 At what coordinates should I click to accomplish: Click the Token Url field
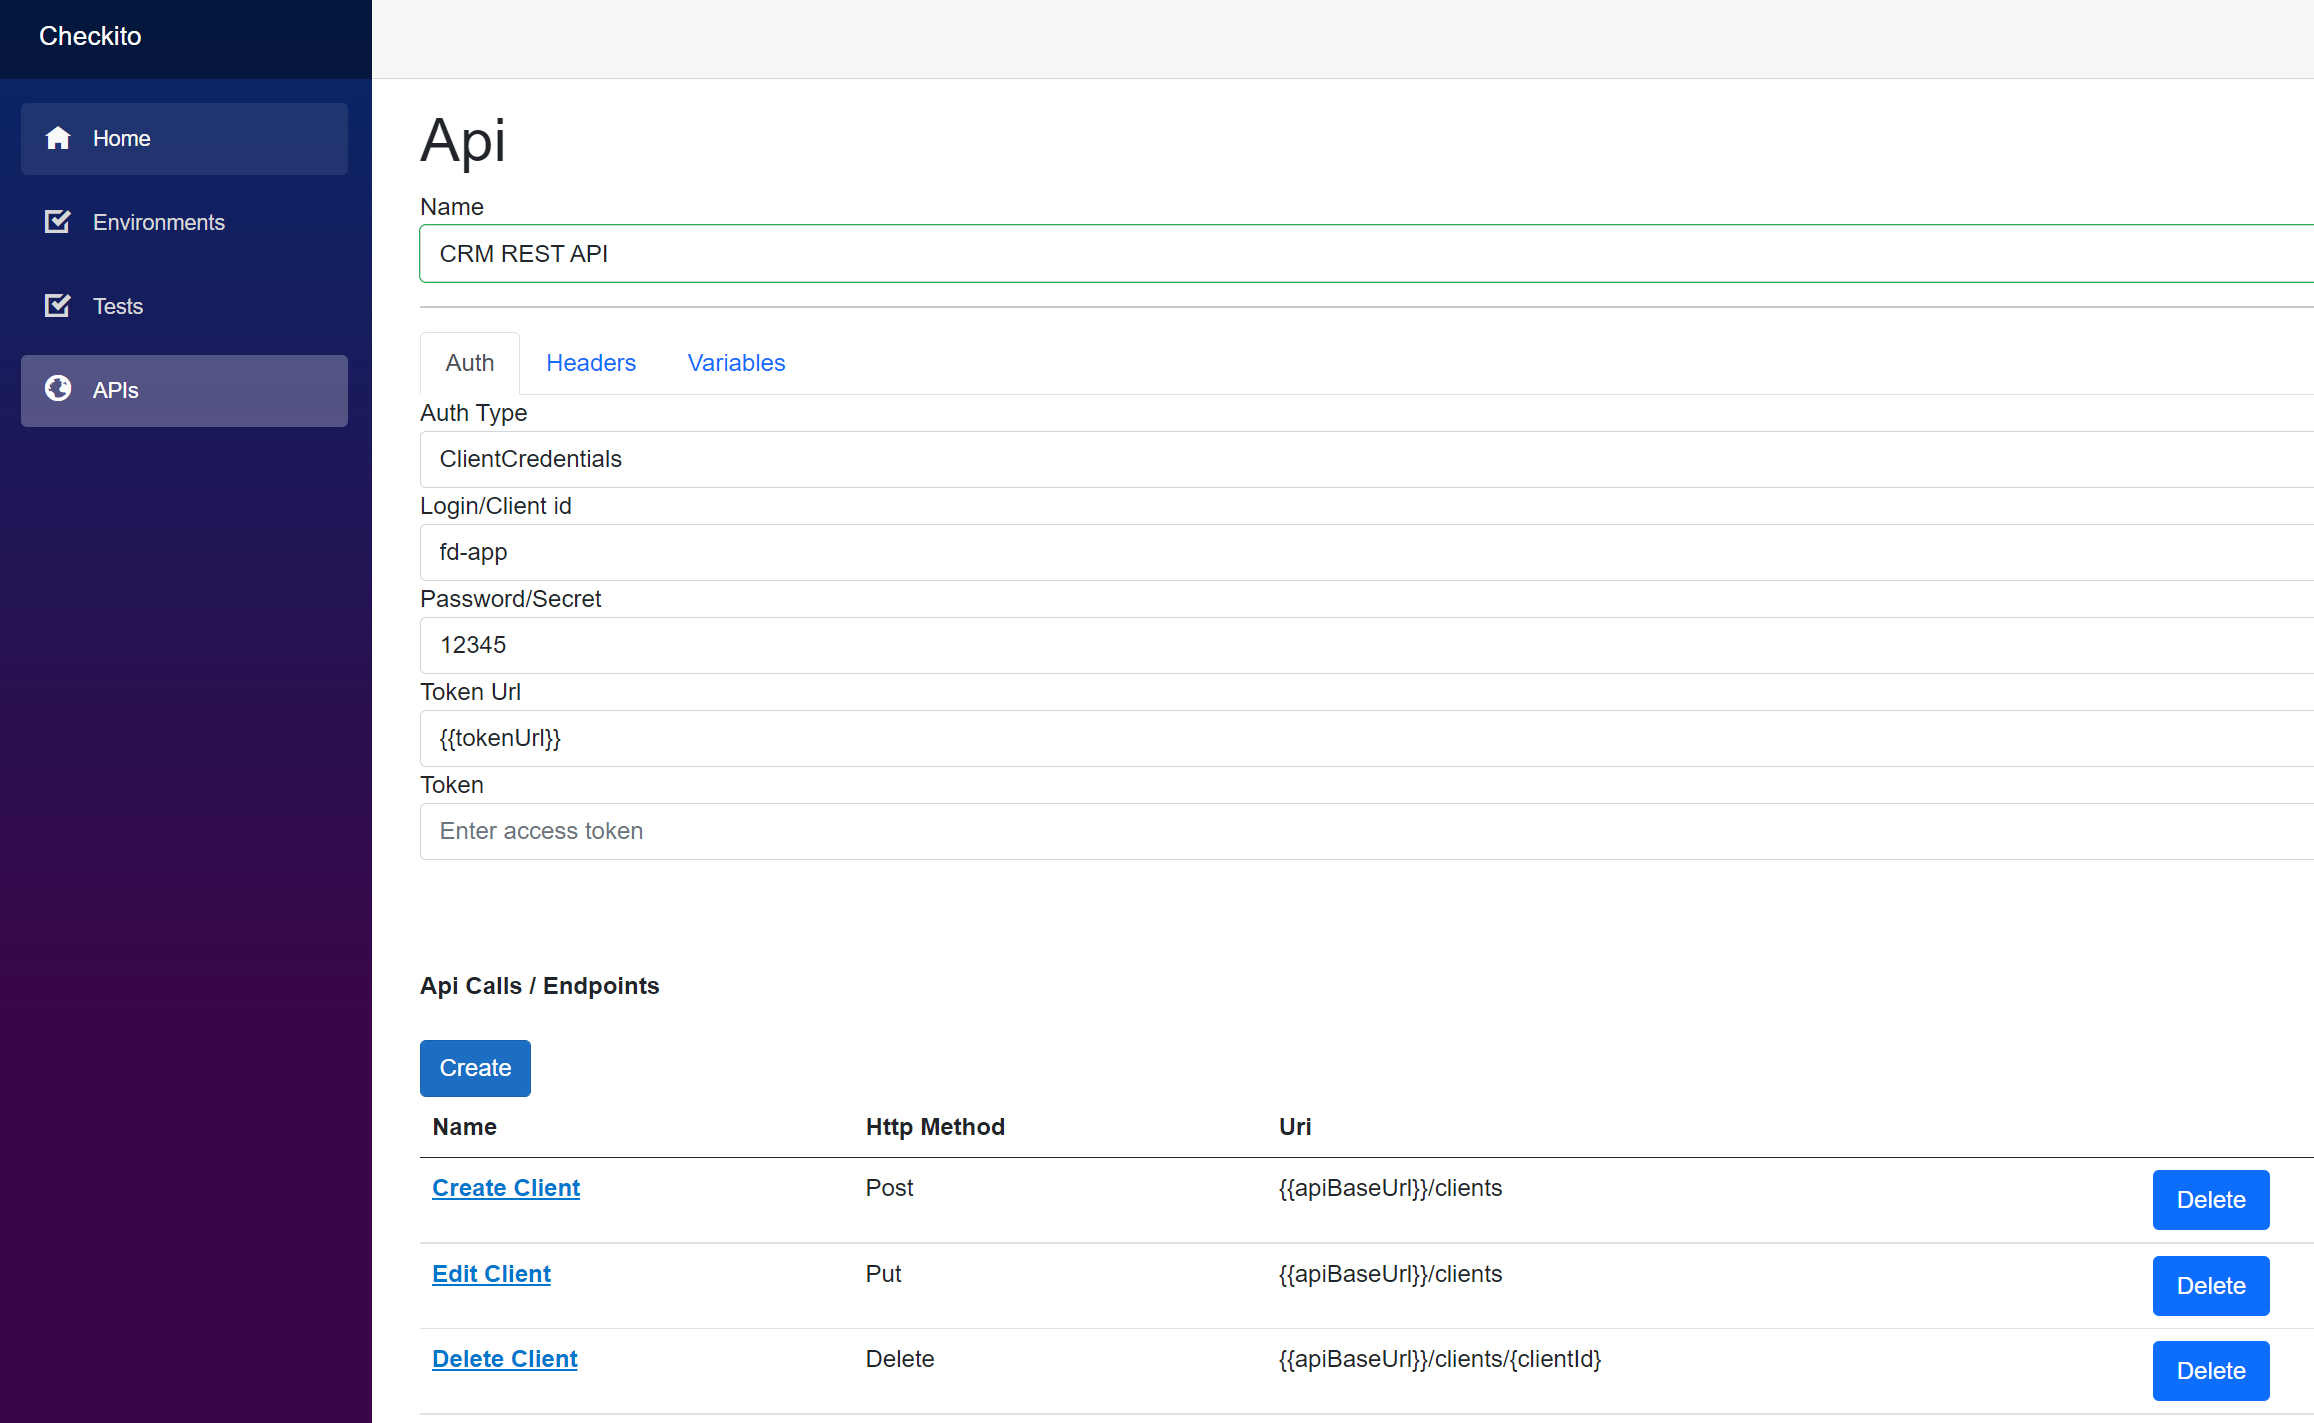pos(1366,738)
